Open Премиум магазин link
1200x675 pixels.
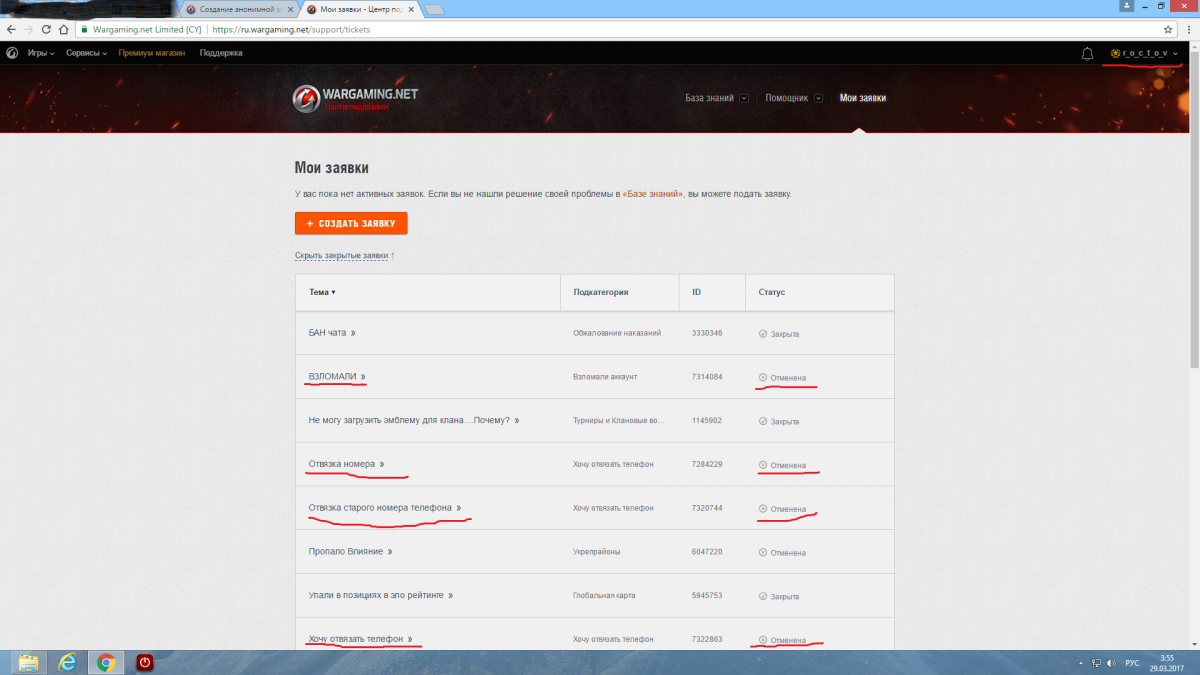[152, 53]
